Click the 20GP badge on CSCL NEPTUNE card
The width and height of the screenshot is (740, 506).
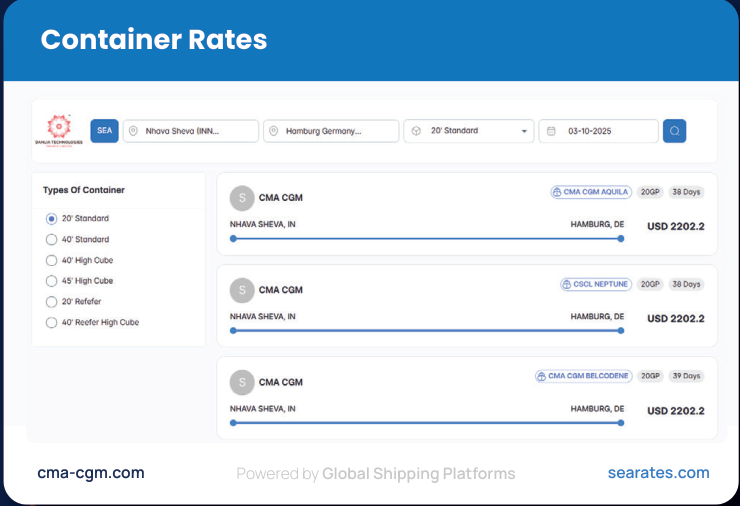click(650, 284)
